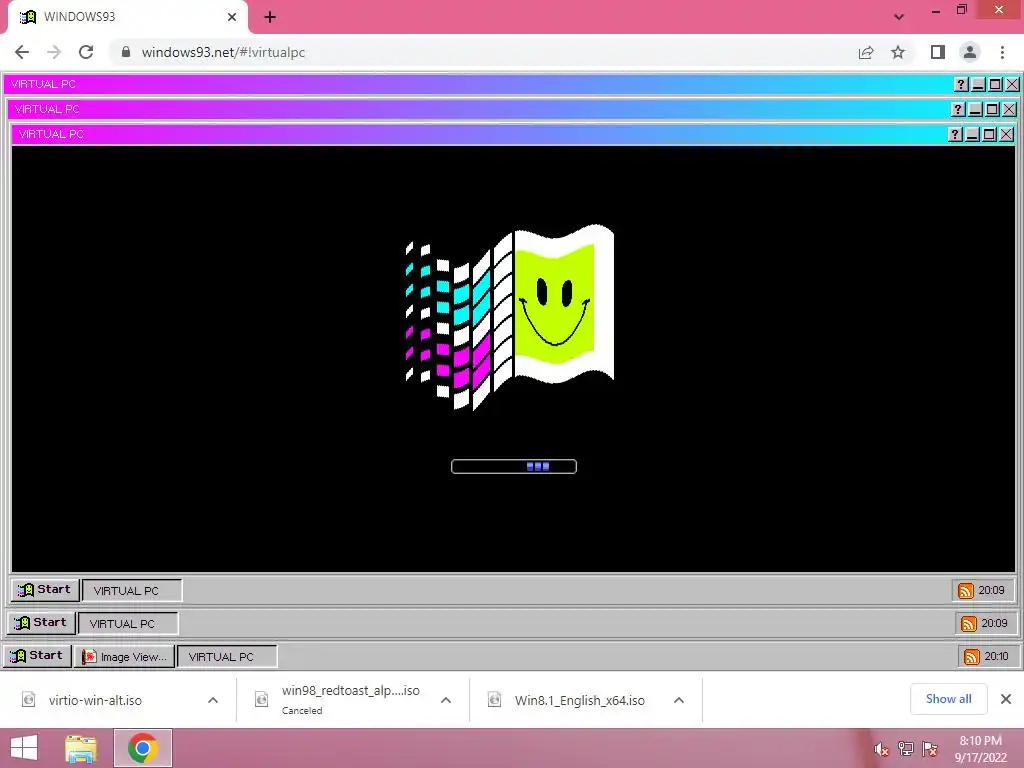Image resolution: width=1024 pixels, height=768 pixels.
Task: Close the innermost VIRTUAL PC window
Action: point(1007,134)
